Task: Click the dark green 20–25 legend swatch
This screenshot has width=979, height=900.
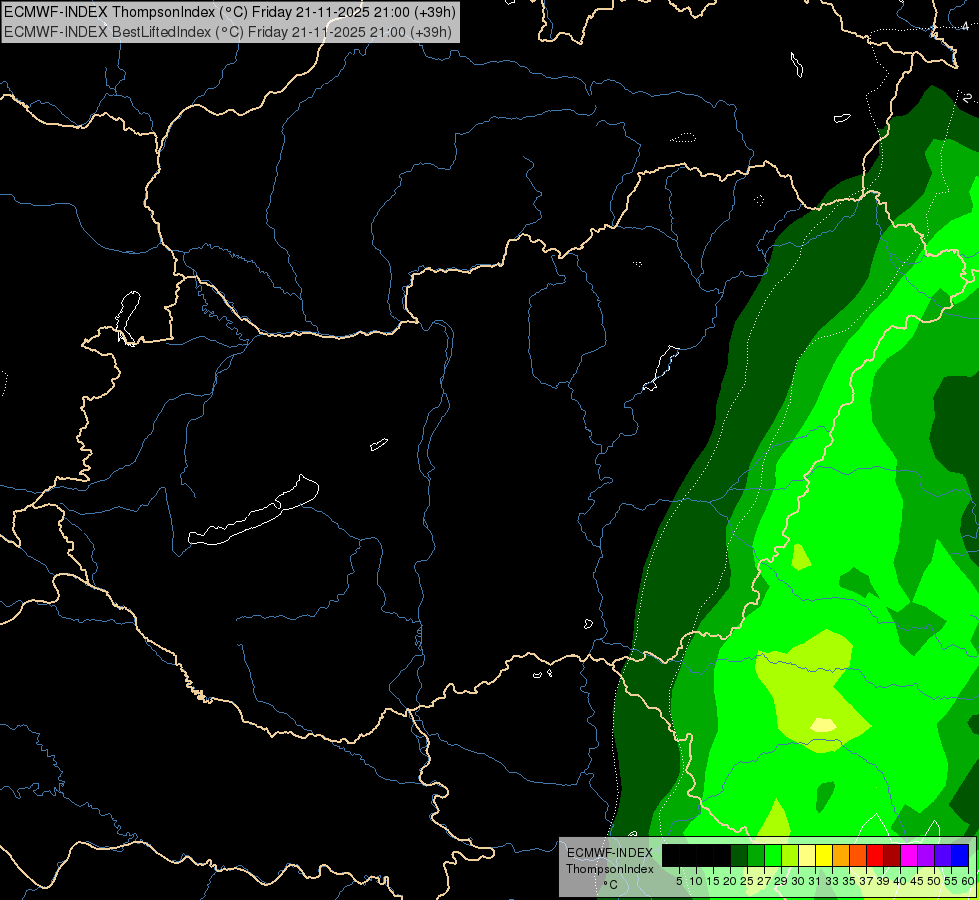Action: tap(739, 855)
